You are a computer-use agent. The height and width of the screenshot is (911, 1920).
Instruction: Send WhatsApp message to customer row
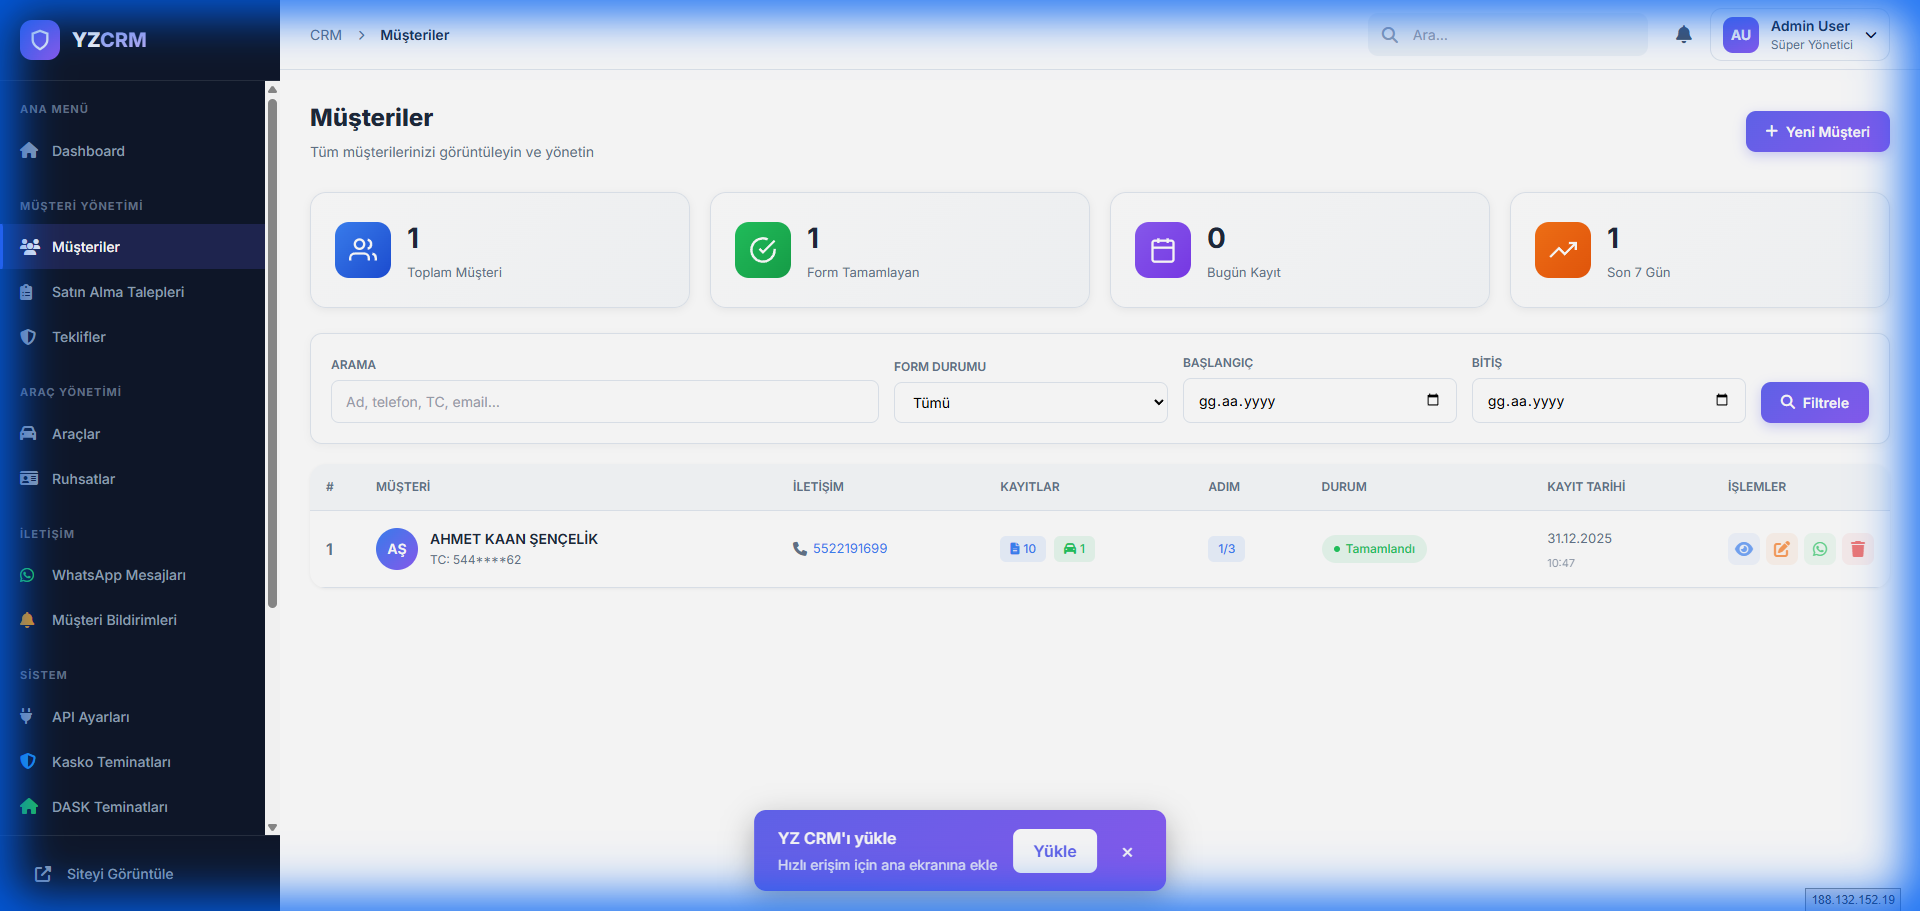[1820, 549]
